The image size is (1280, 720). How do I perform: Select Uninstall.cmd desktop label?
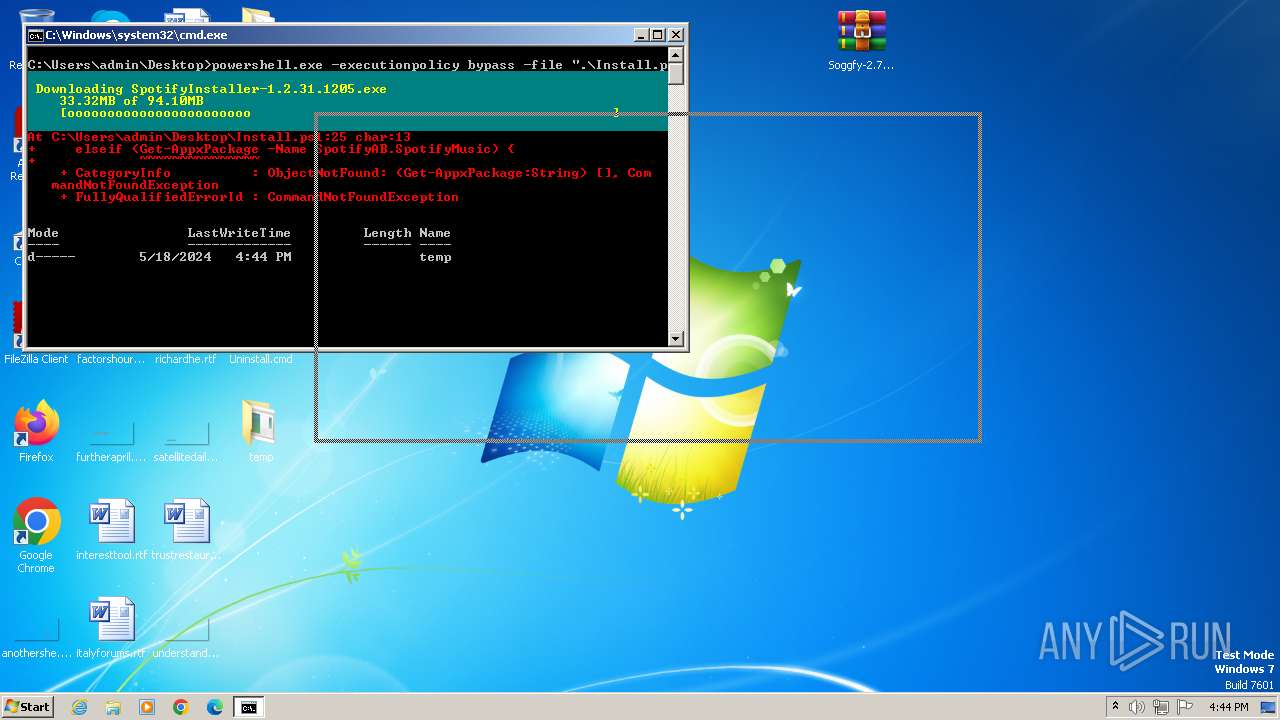(x=260, y=359)
